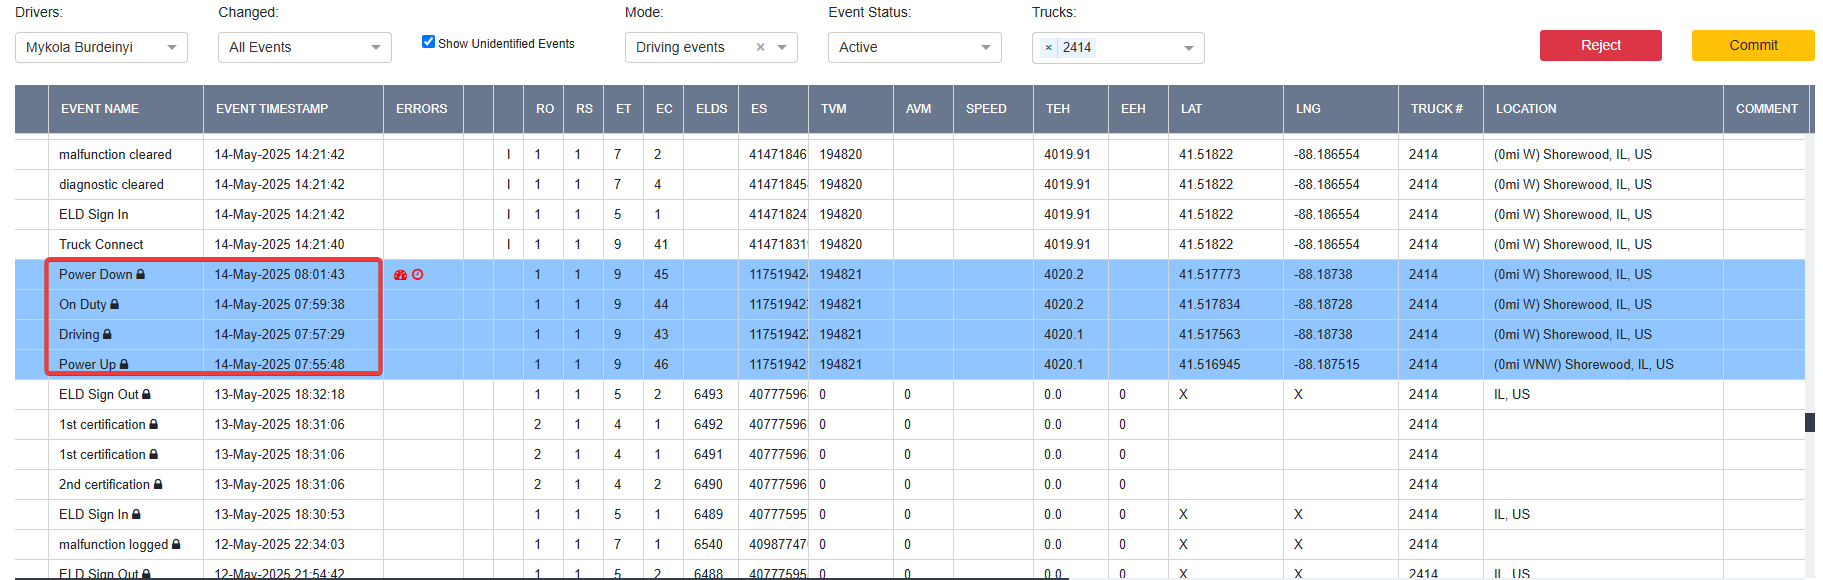
Task: Click lock icon beside ELD Sign Out 13-May
Action: (147, 394)
